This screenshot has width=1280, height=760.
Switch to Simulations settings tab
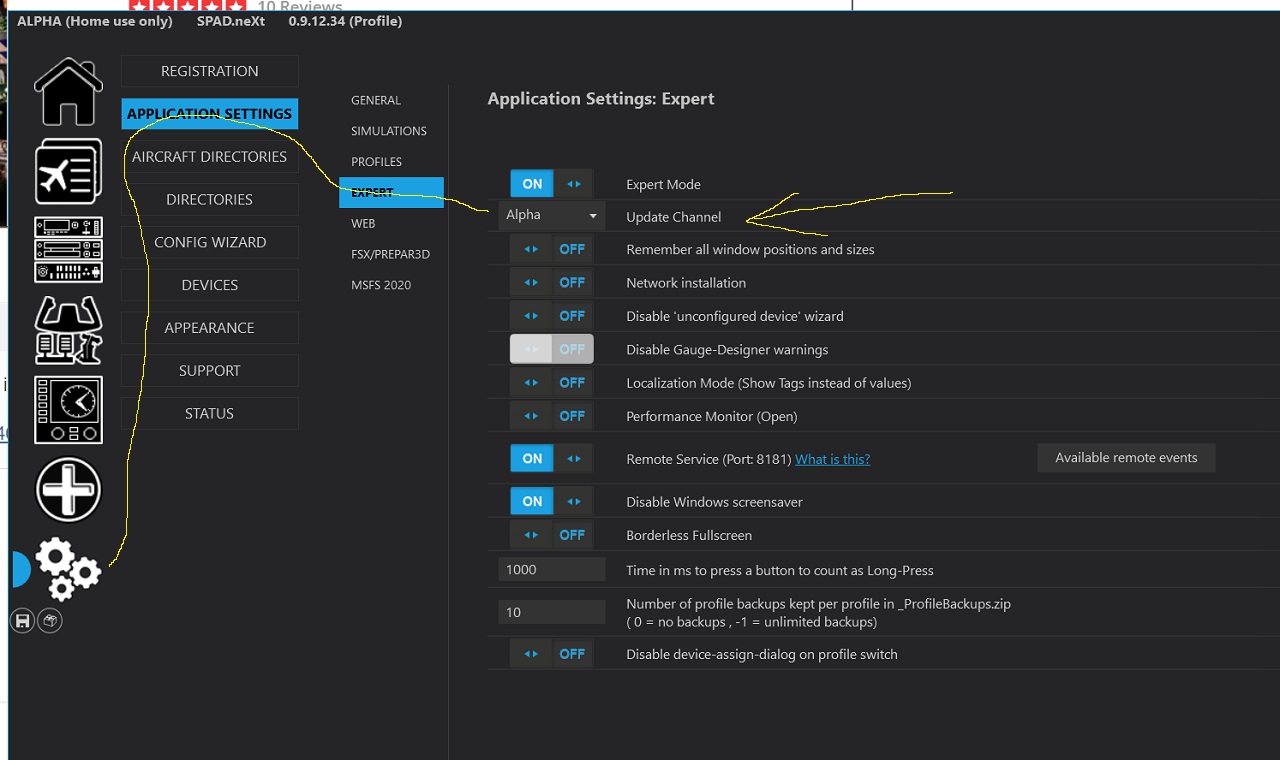389,131
